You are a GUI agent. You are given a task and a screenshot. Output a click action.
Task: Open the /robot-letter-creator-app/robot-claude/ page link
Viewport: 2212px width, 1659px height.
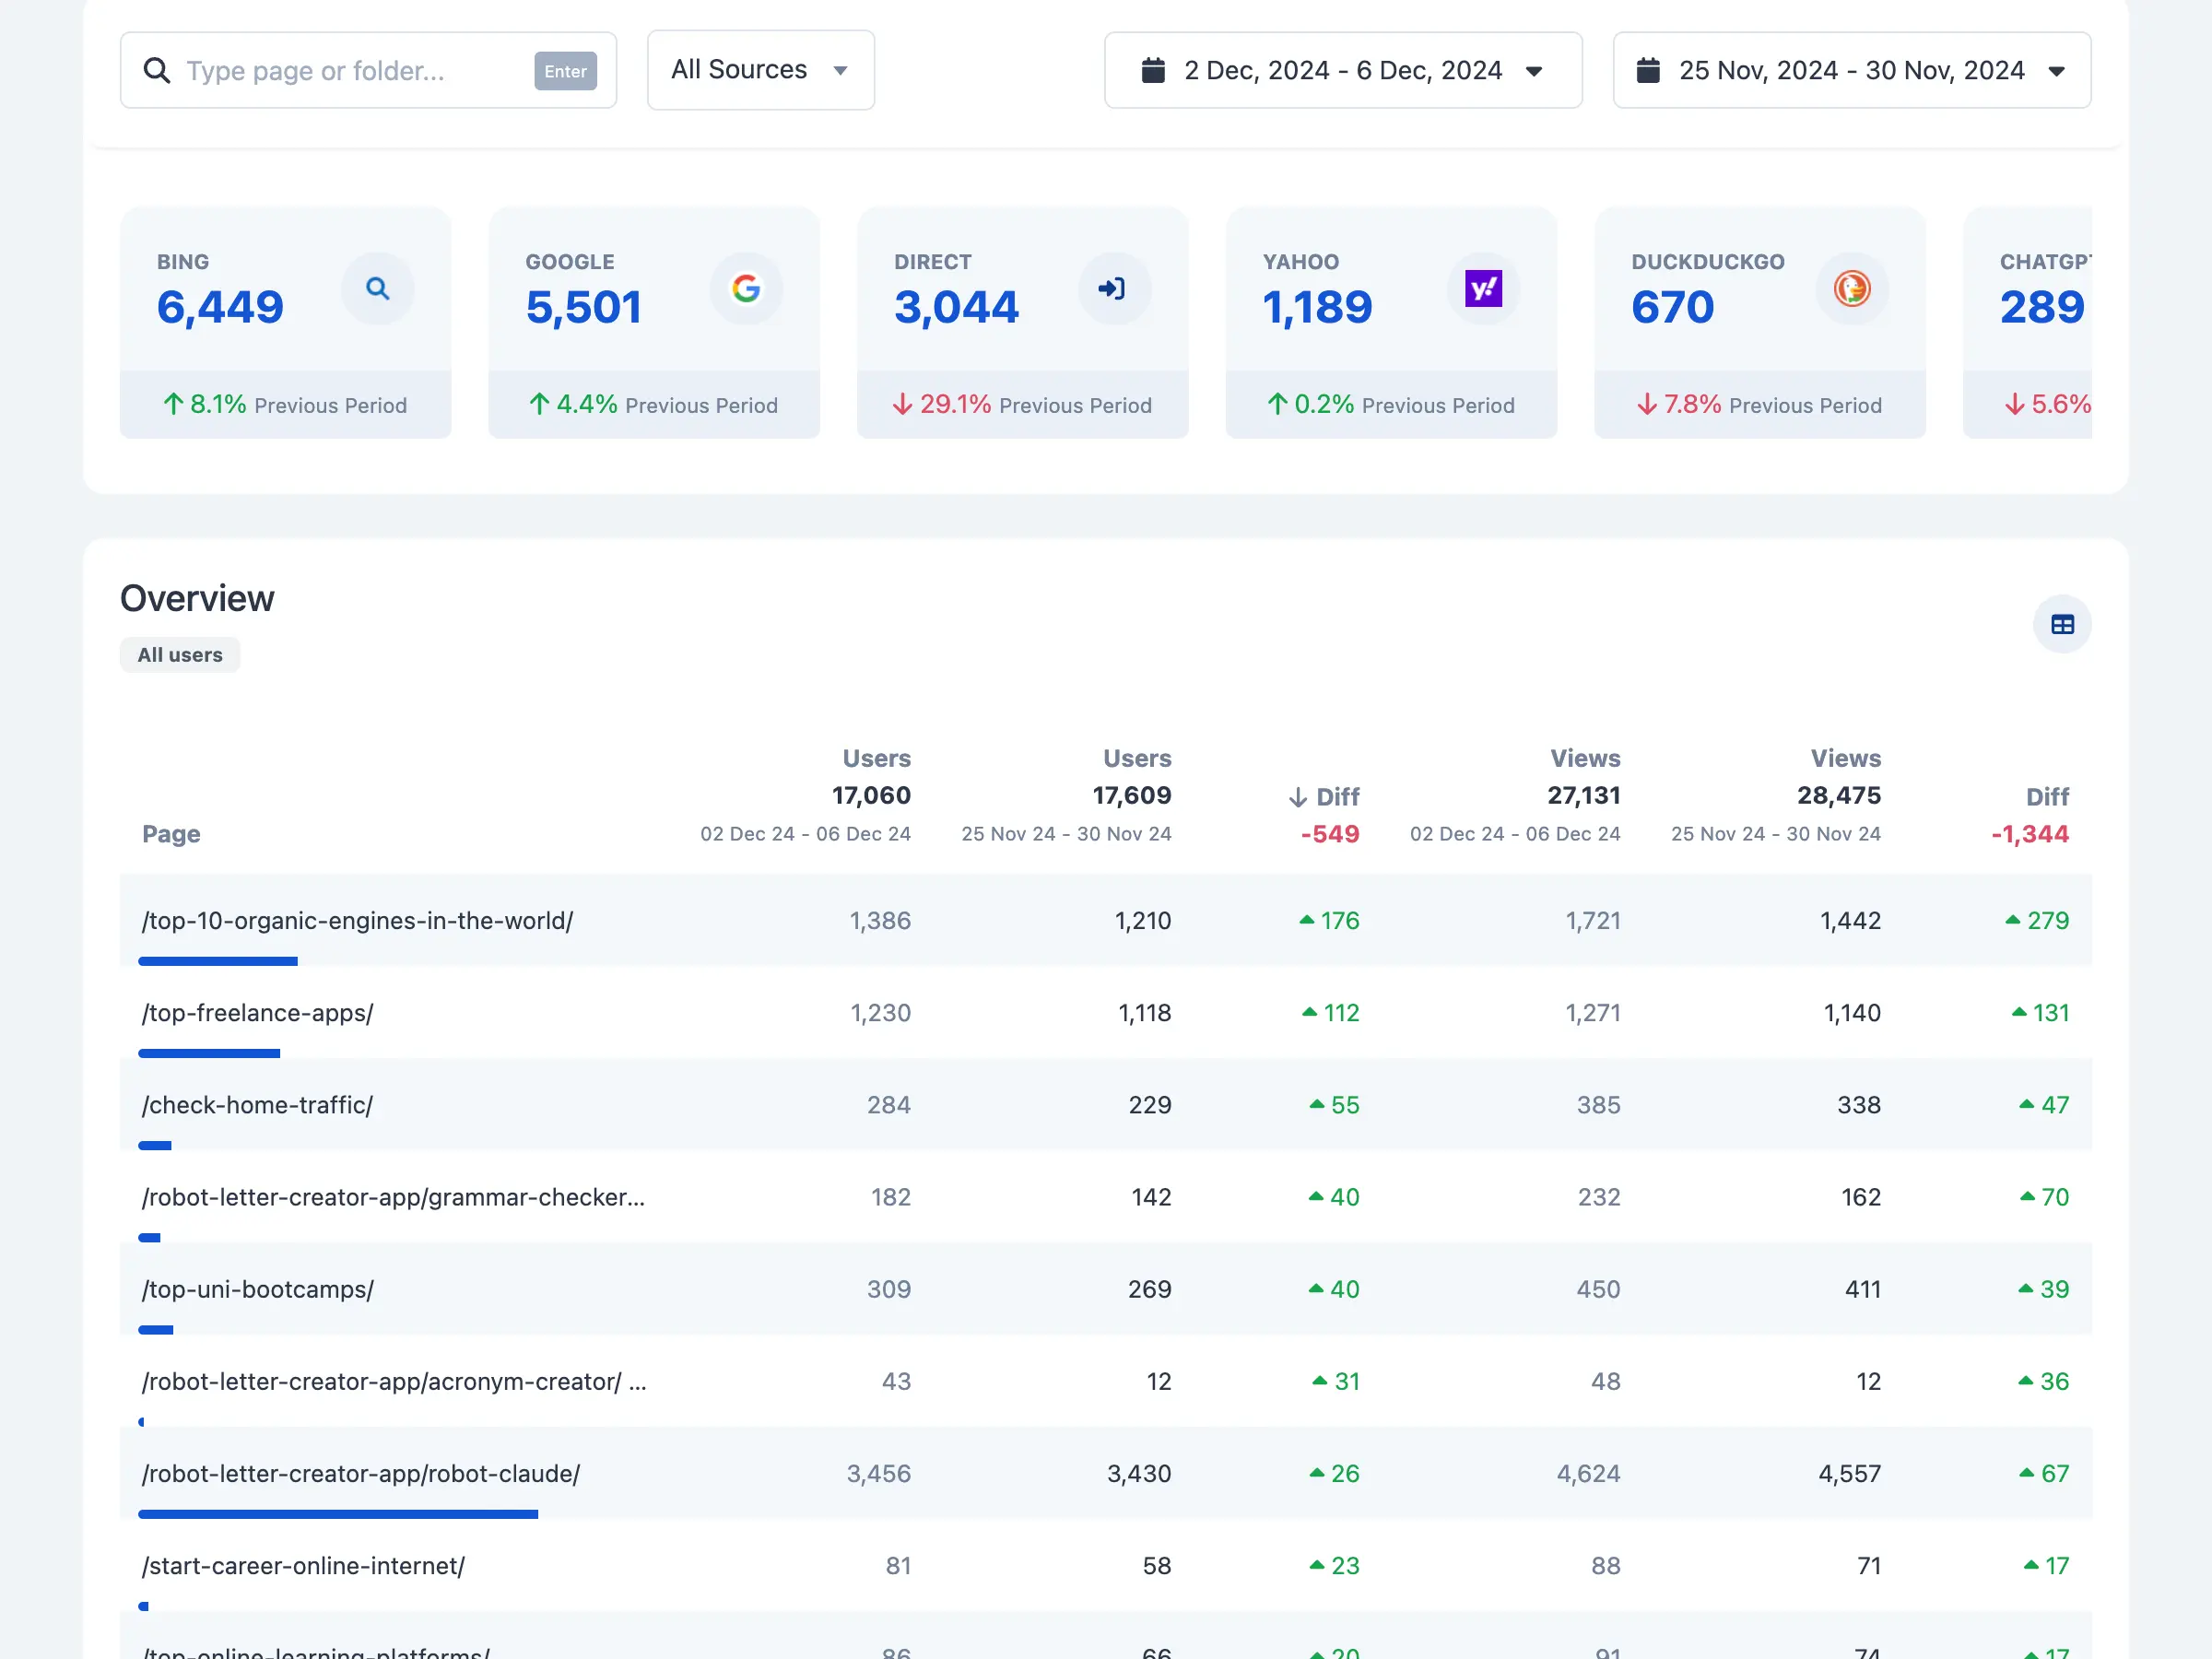(x=361, y=1474)
